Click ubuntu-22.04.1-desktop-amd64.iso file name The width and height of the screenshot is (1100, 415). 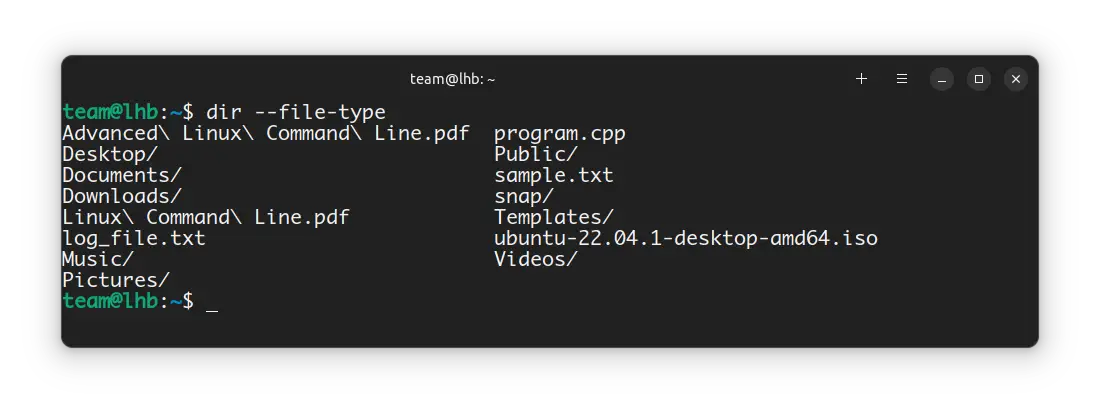[x=686, y=238]
